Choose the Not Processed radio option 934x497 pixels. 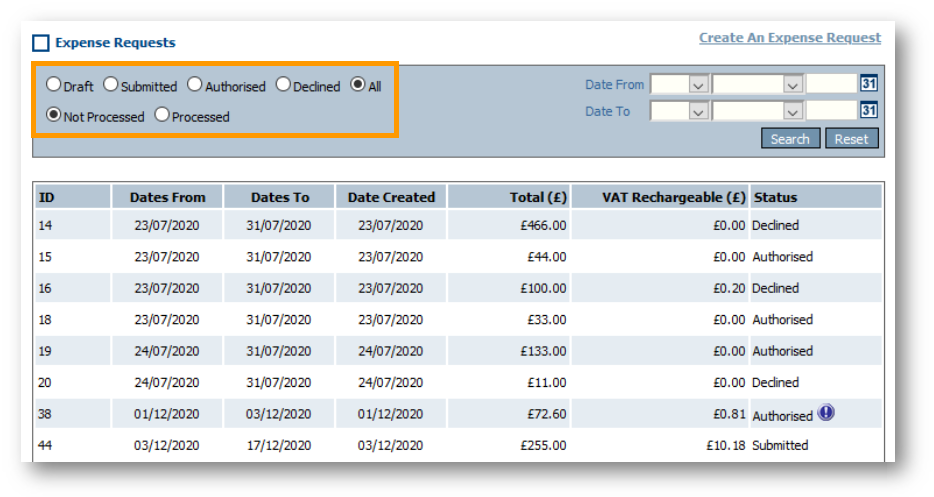[x=54, y=114]
